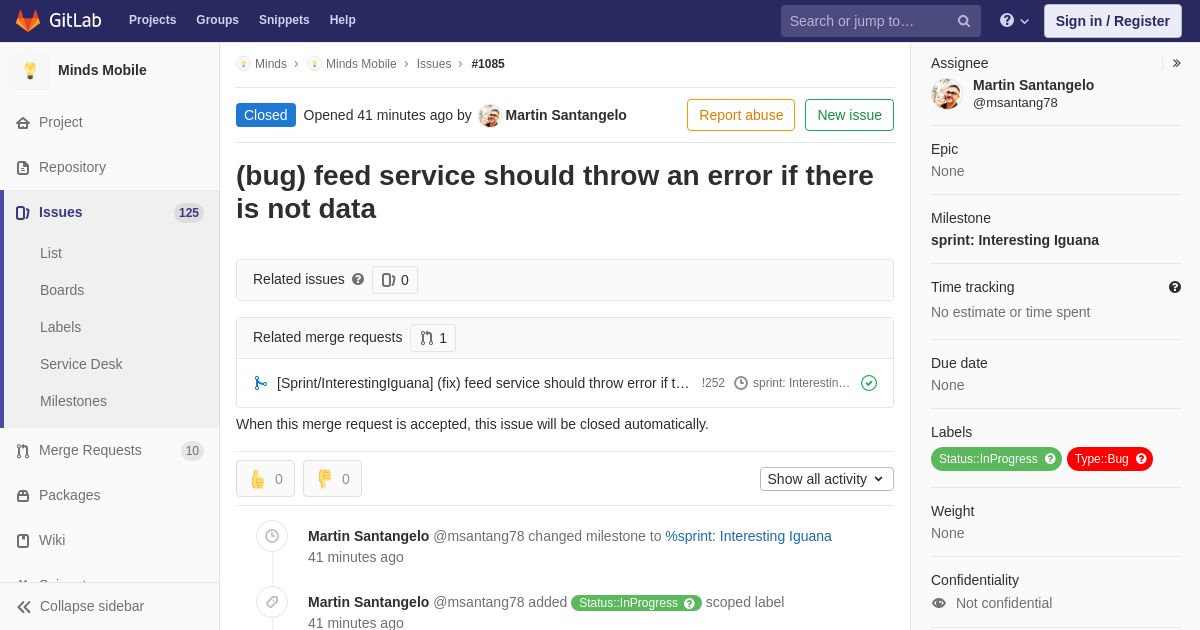The image size is (1200, 630).
Task: Click the Report abuse button
Action: pos(741,115)
